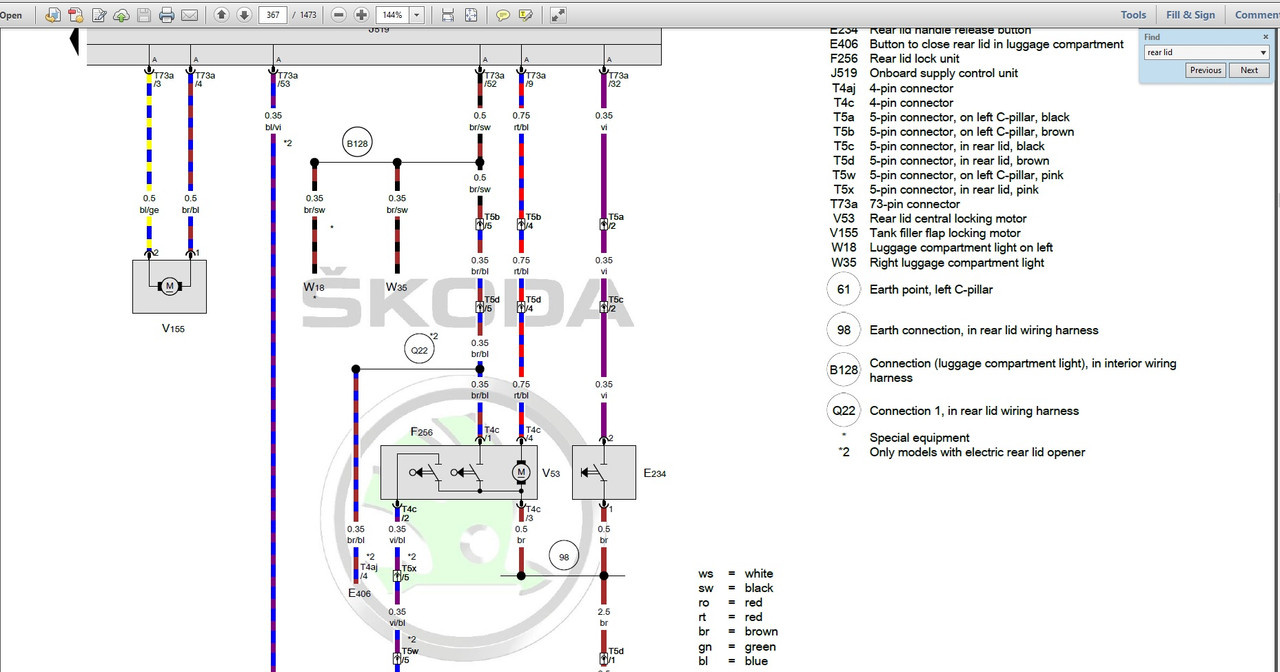Add a sticky note comment
This screenshot has width=1280, height=672.
tap(503, 15)
